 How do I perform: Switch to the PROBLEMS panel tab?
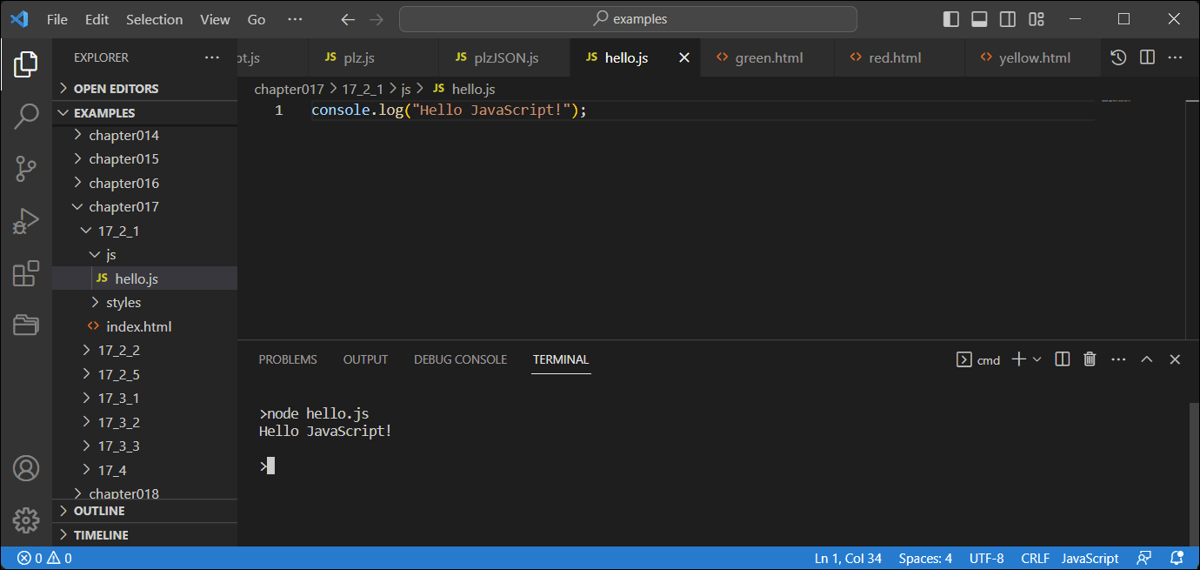tap(288, 359)
